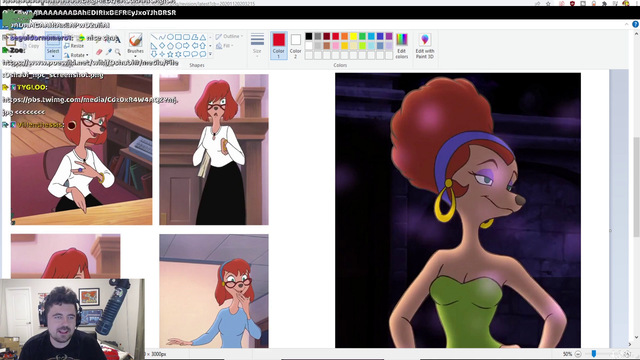Pick the lime green color swatch
Screen dimensions: 640x360
tap(362, 46)
